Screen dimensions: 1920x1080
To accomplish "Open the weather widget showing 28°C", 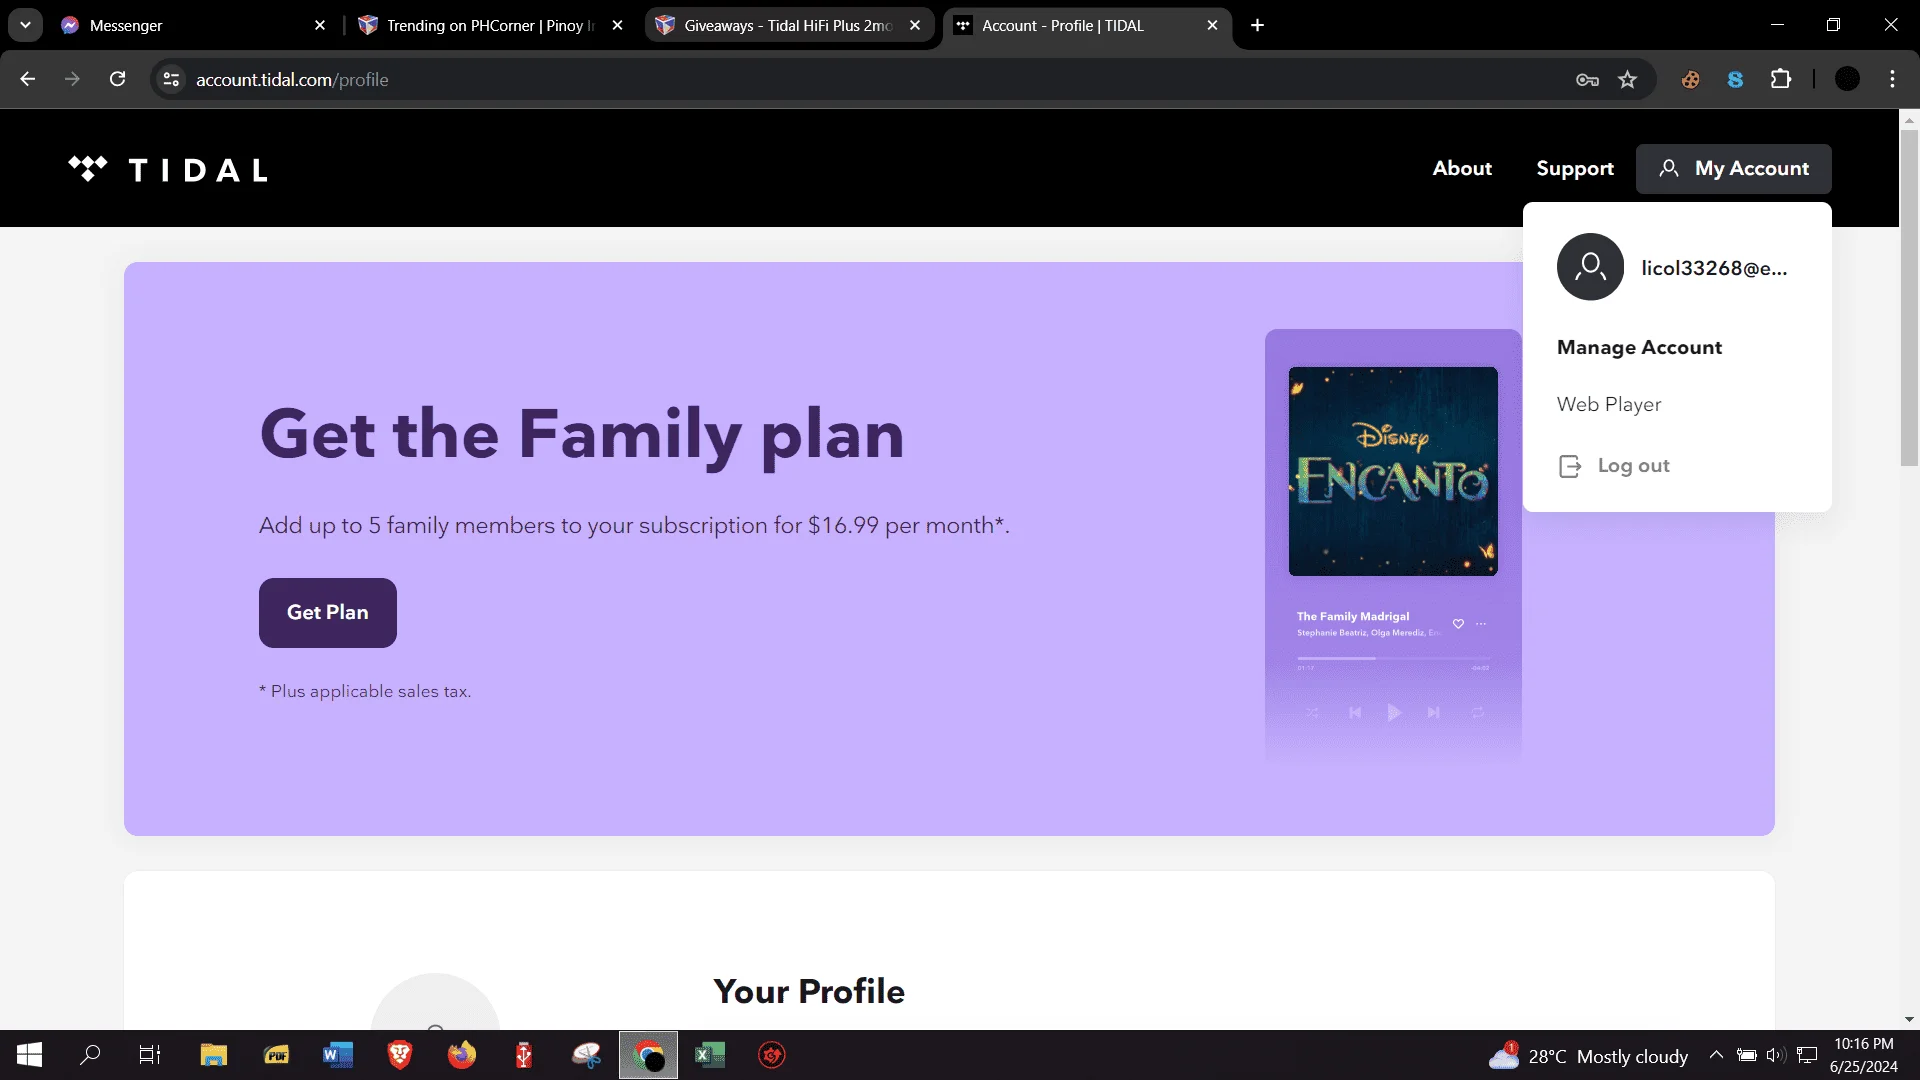I will [x=1588, y=1056].
